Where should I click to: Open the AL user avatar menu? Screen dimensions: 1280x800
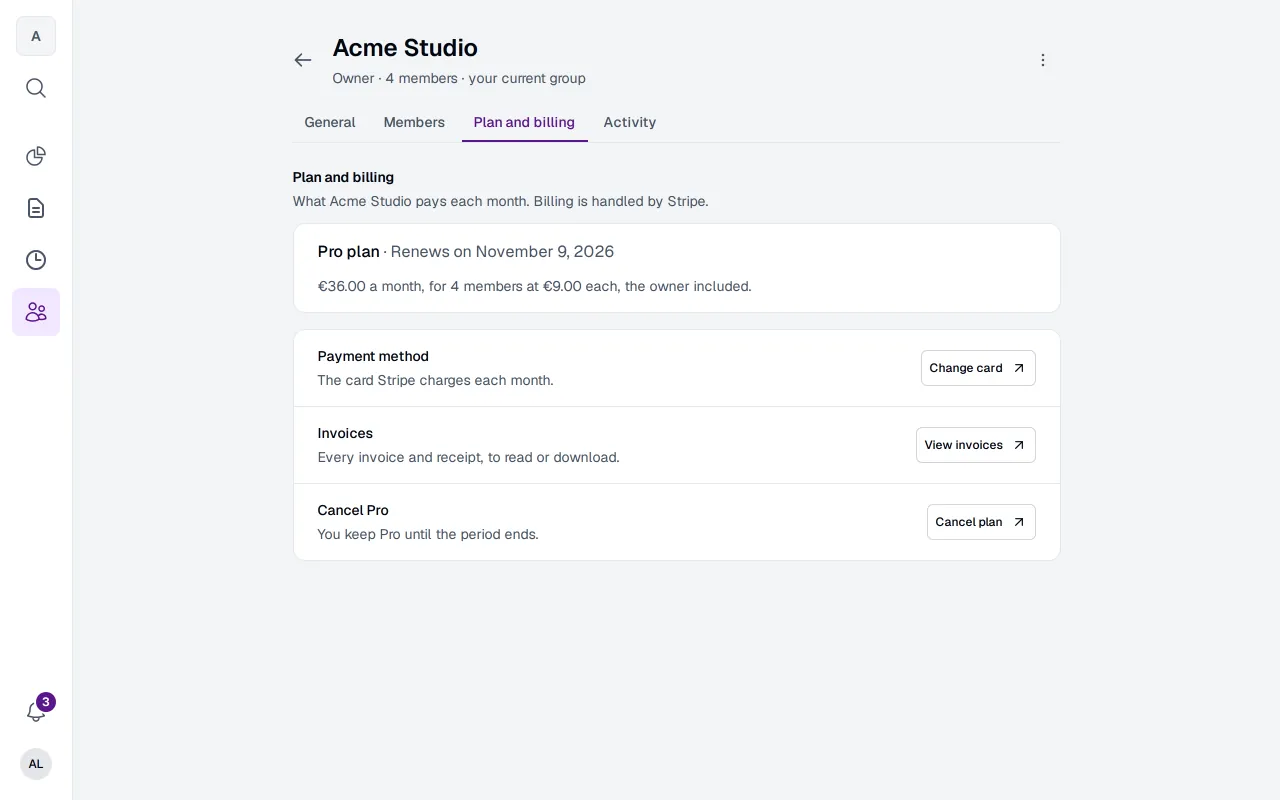pyautogui.click(x=36, y=764)
